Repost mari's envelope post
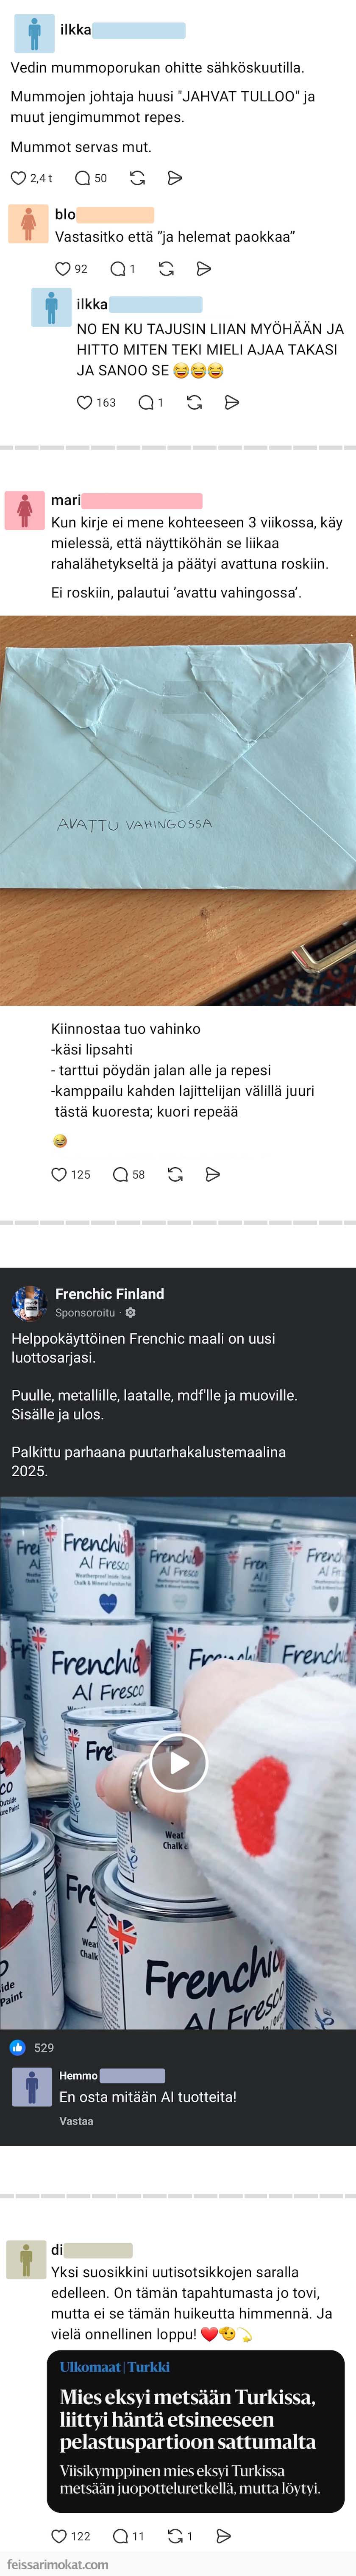The image size is (356, 2576). click(175, 1174)
